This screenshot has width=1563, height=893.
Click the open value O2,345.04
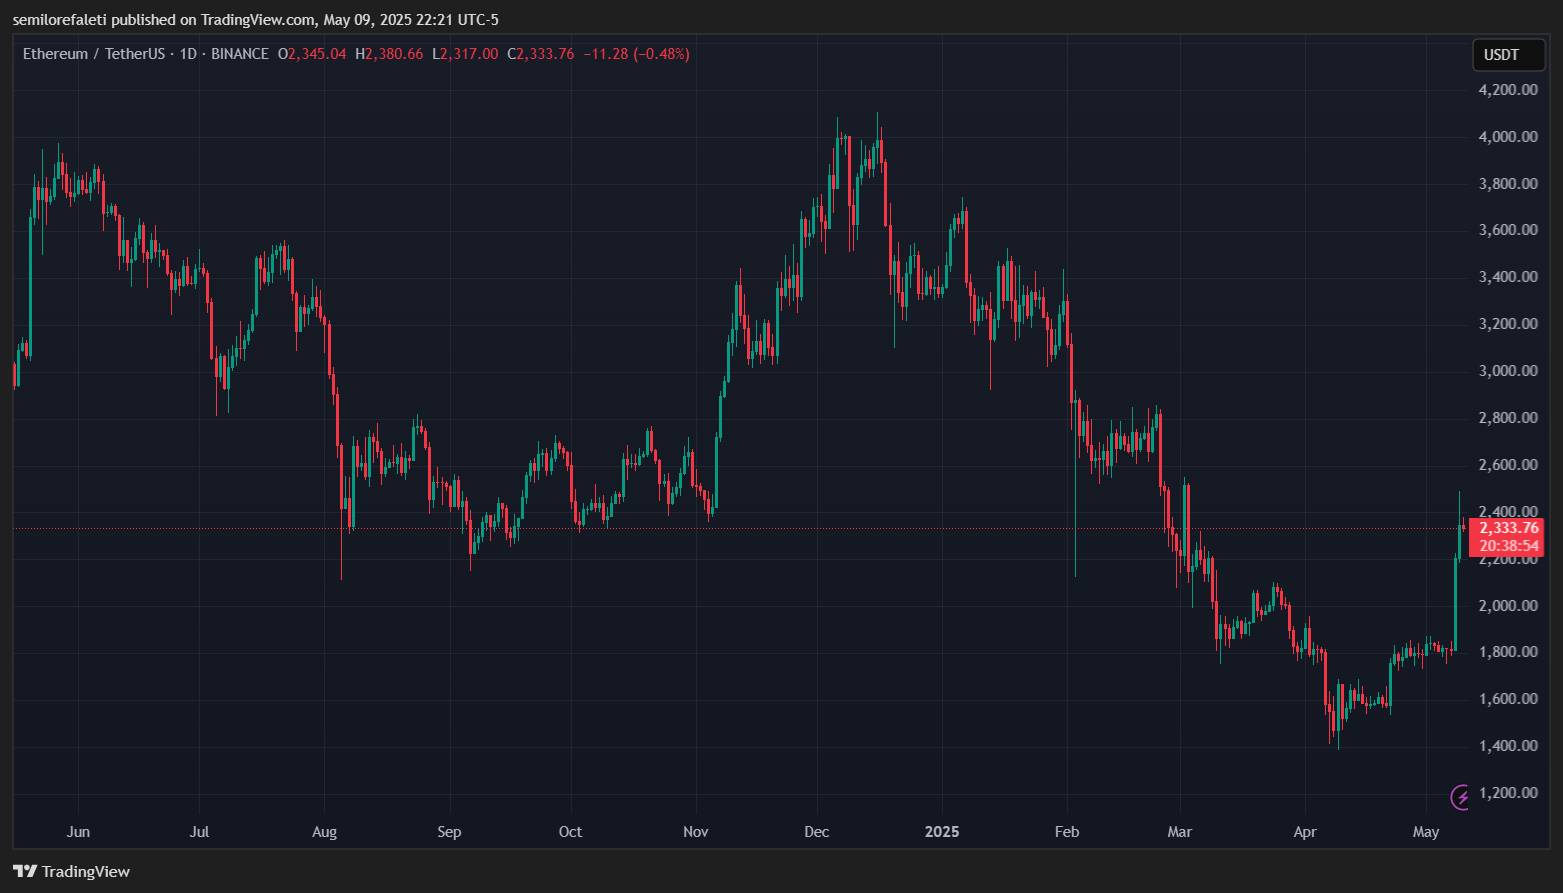coord(312,54)
